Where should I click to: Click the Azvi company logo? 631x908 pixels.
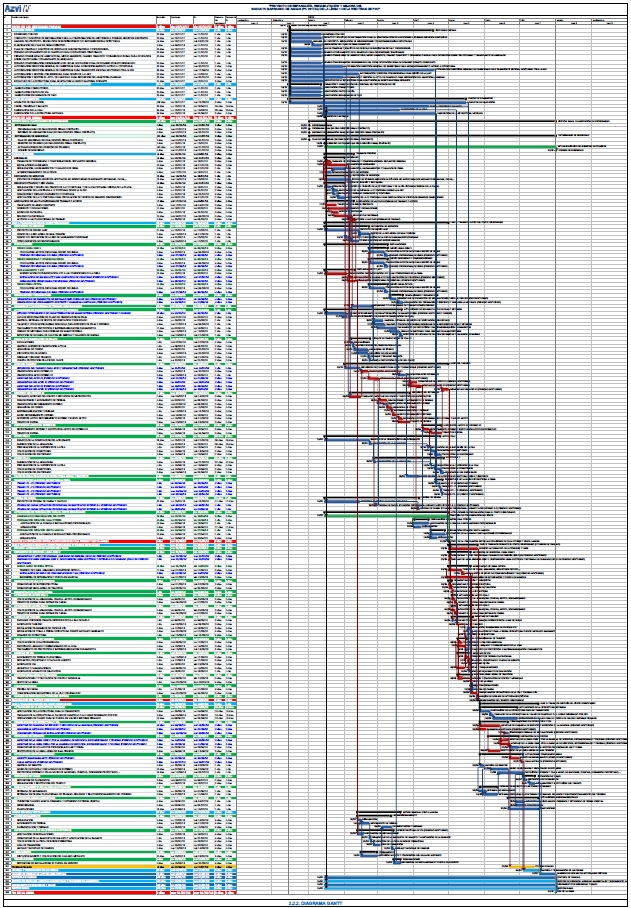16,10
